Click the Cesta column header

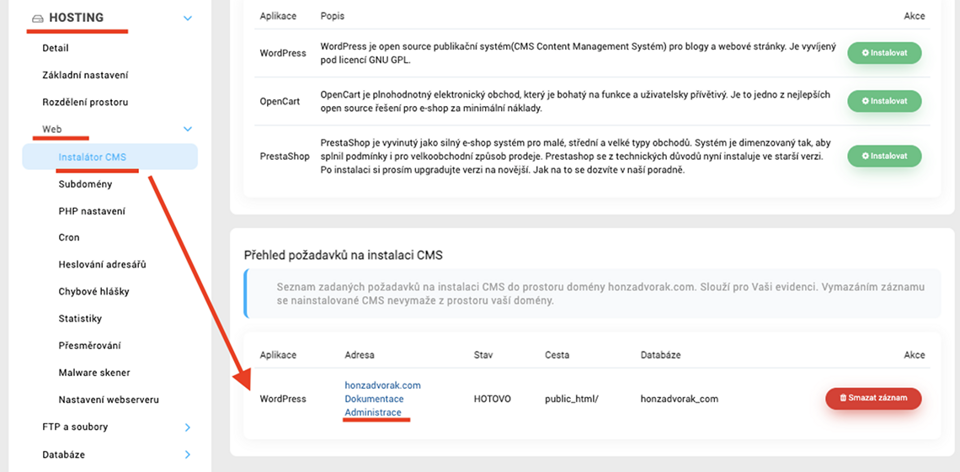coord(557,355)
